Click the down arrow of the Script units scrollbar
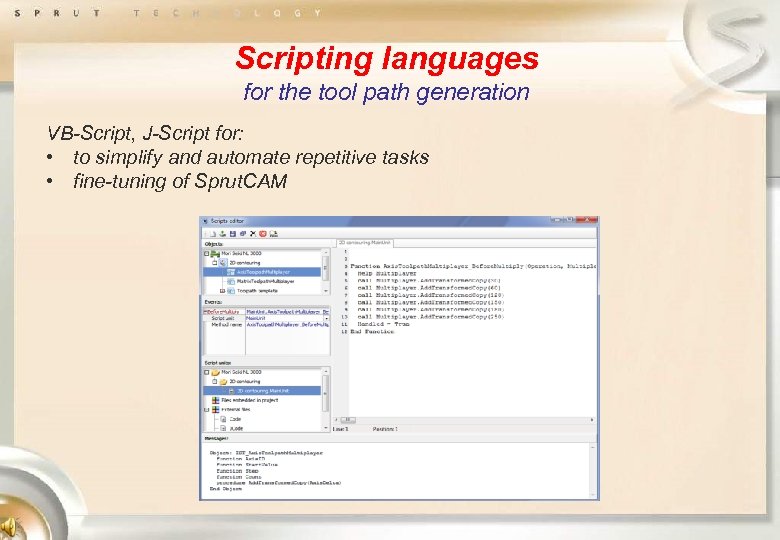This screenshot has height=540, width=780. pyautogui.click(x=326, y=428)
